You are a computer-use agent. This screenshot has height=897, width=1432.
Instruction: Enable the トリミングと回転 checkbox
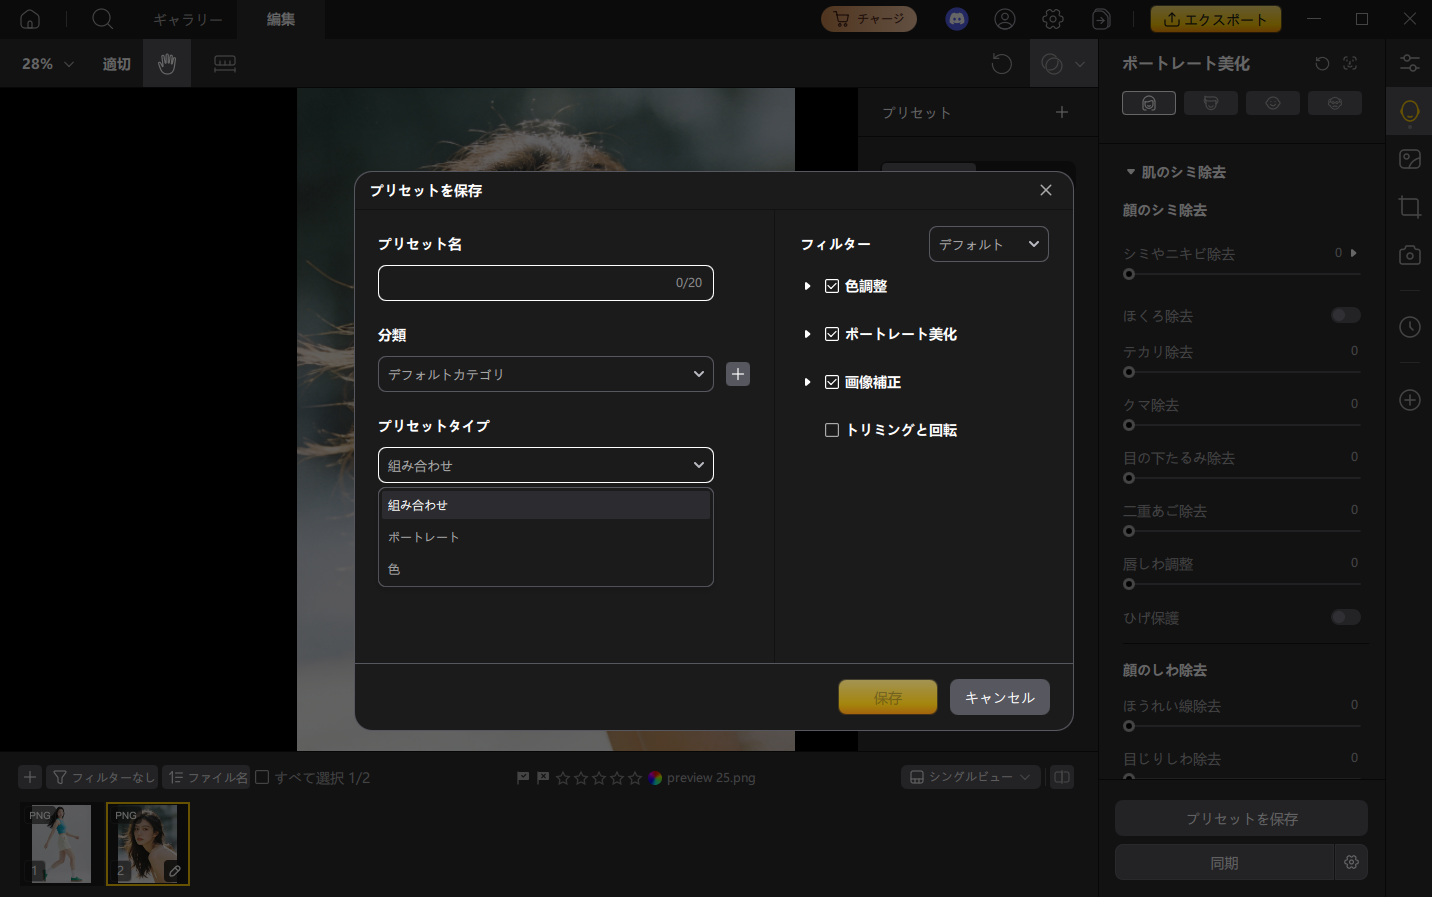tap(832, 430)
